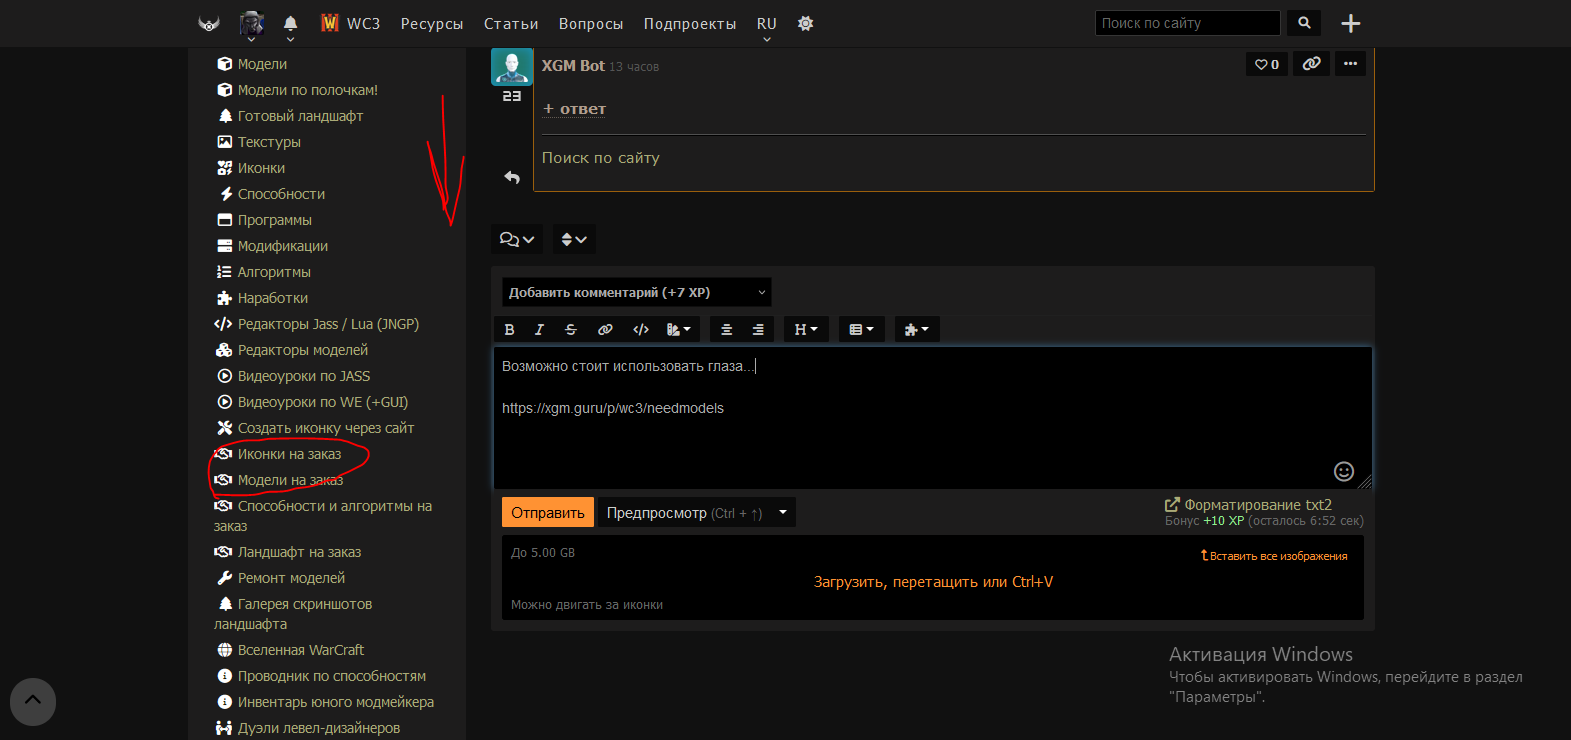The width and height of the screenshot is (1571, 740).
Task: Open the Подпроекты menu
Action: point(690,23)
